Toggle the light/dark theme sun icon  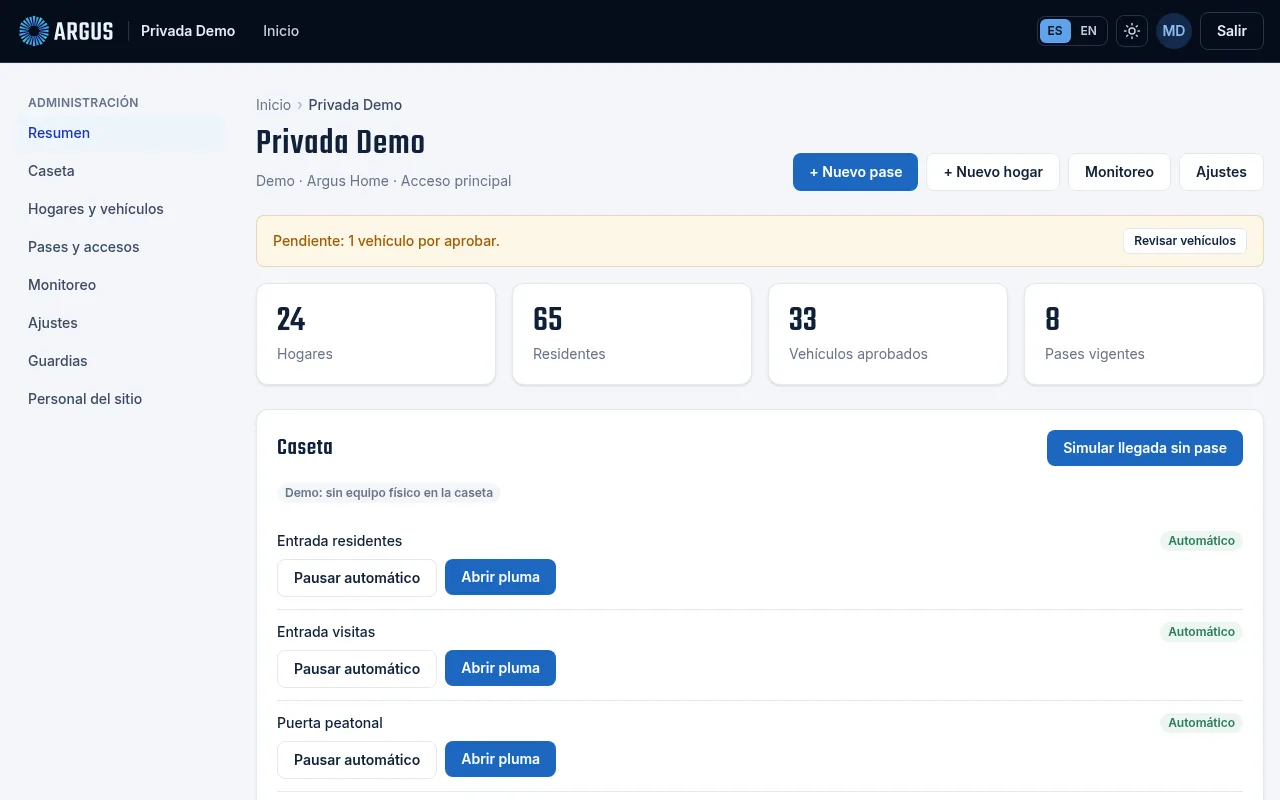[1132, 31]
